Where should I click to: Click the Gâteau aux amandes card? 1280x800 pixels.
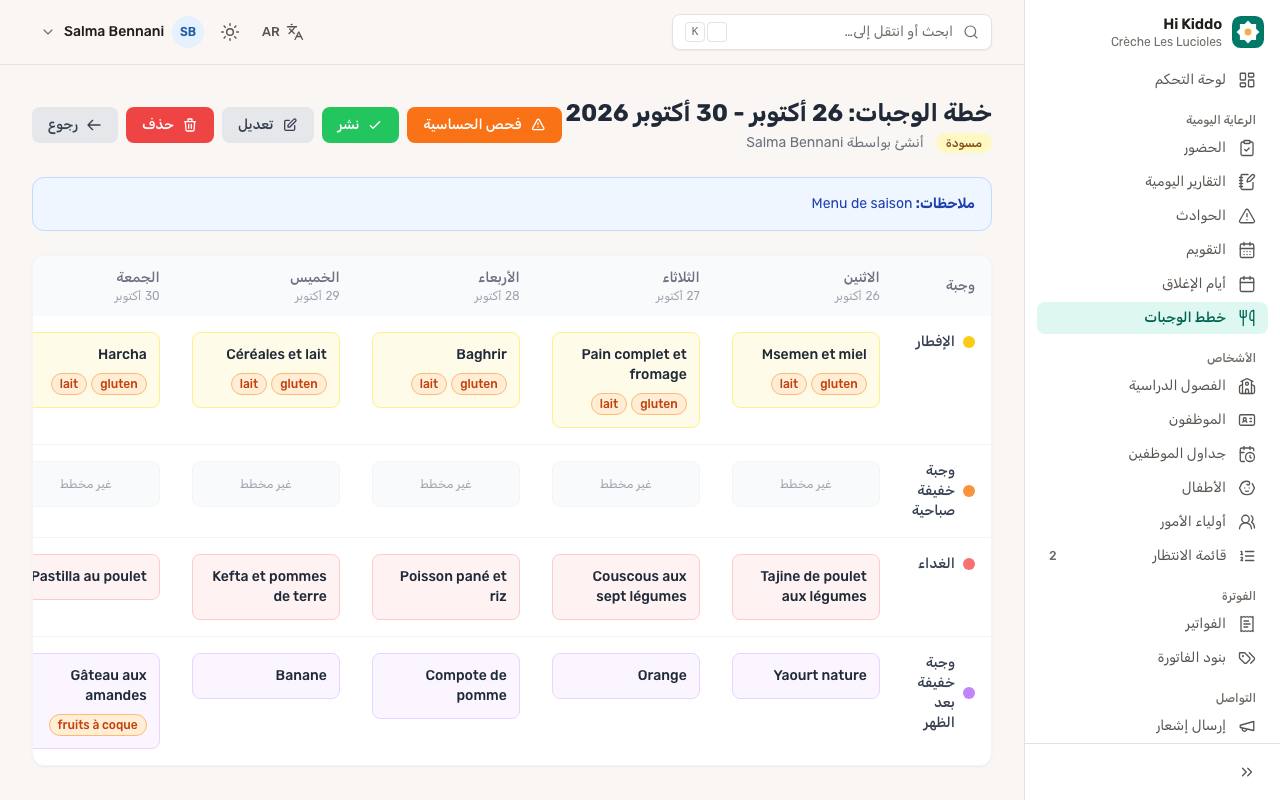coord(96,701)
